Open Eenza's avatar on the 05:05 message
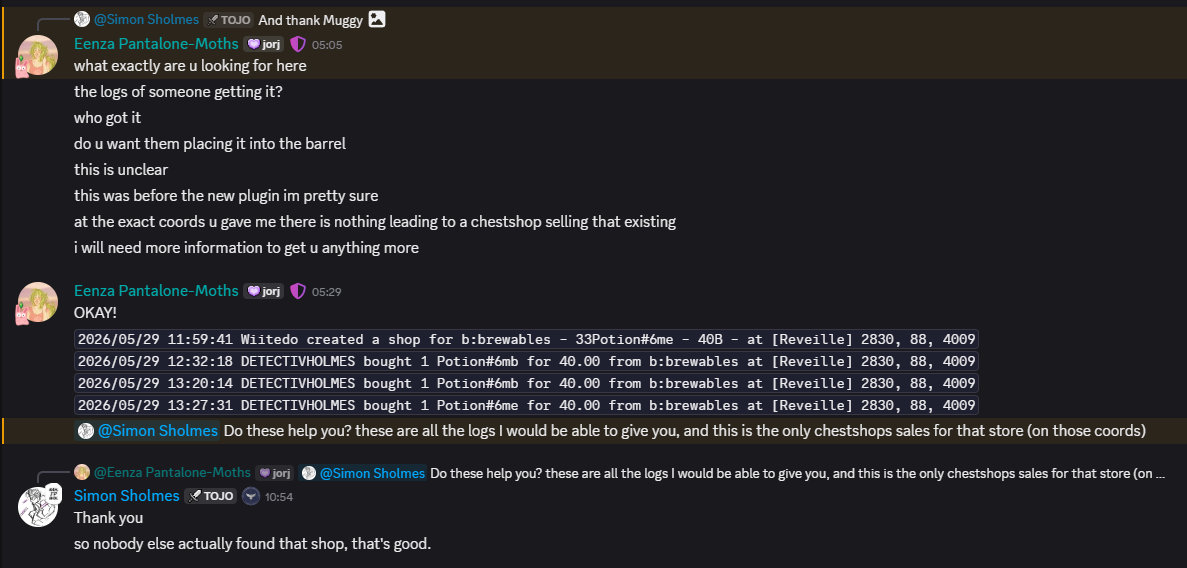The width and height of the screenshot is (1187, 568). [x=37, y=55]
